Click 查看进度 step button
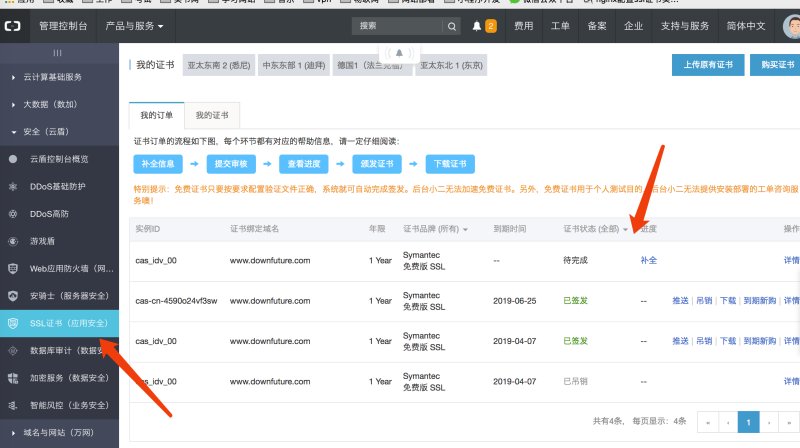The width and height of the screenshot is (800, 448). [304, 164]
